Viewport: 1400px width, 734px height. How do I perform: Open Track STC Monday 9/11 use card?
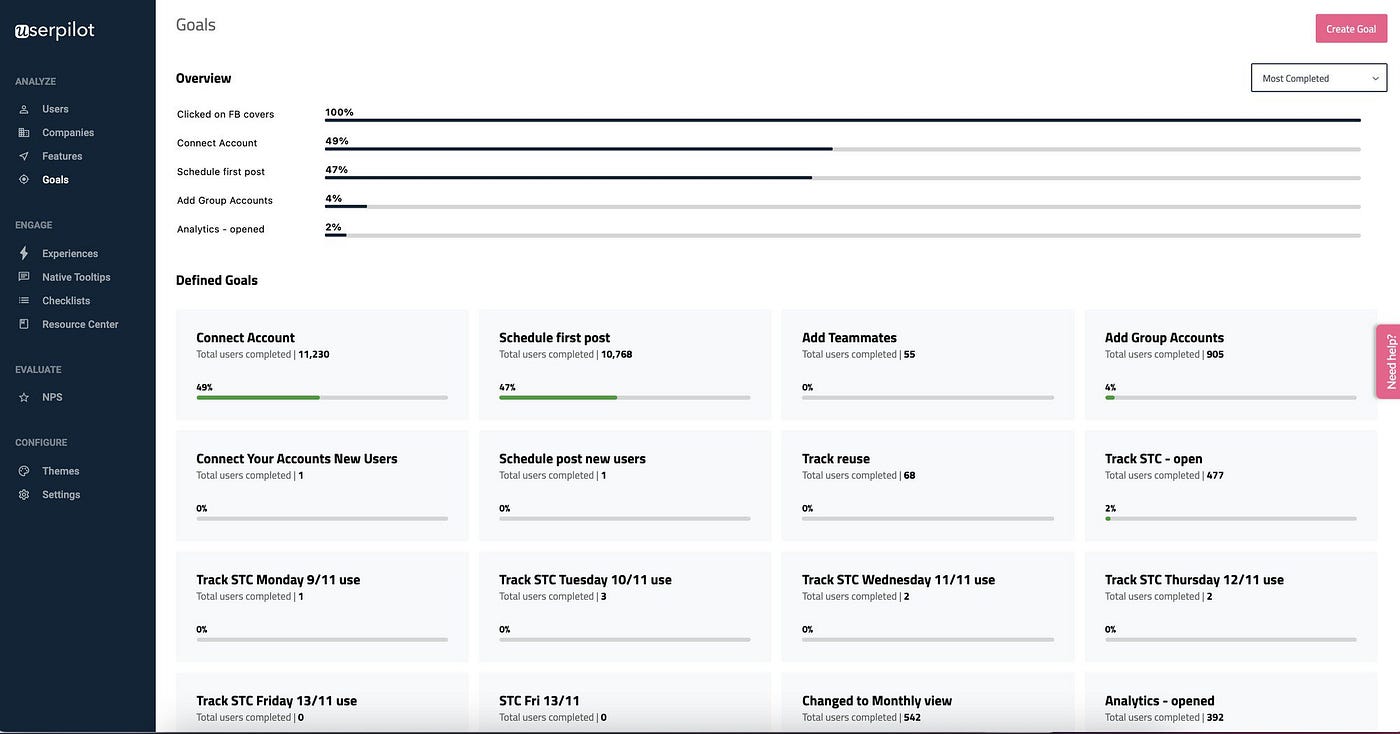322,606
